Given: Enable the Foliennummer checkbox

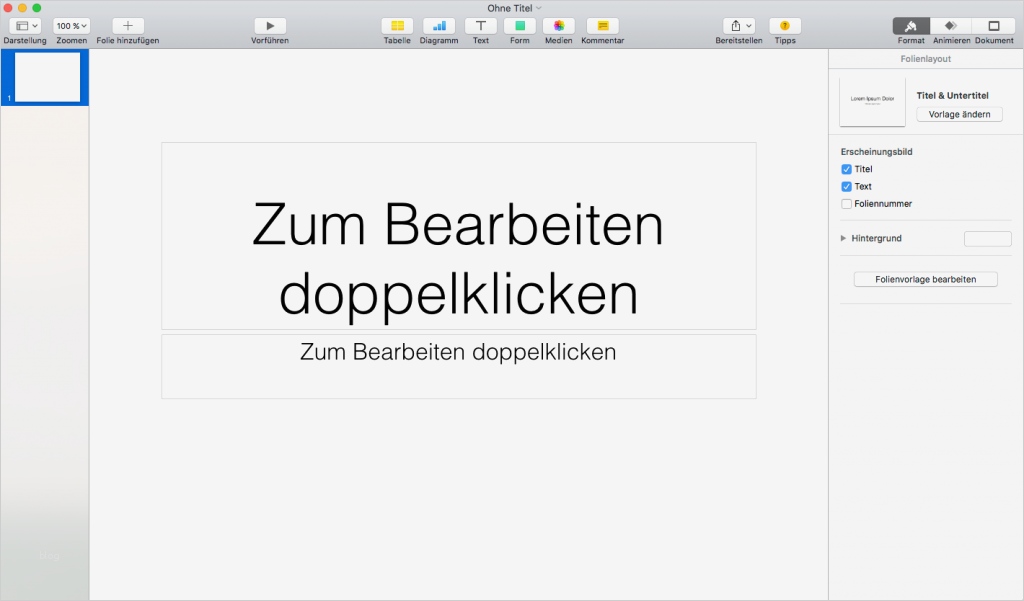Looking at the screenshot, I should [846, 203].
